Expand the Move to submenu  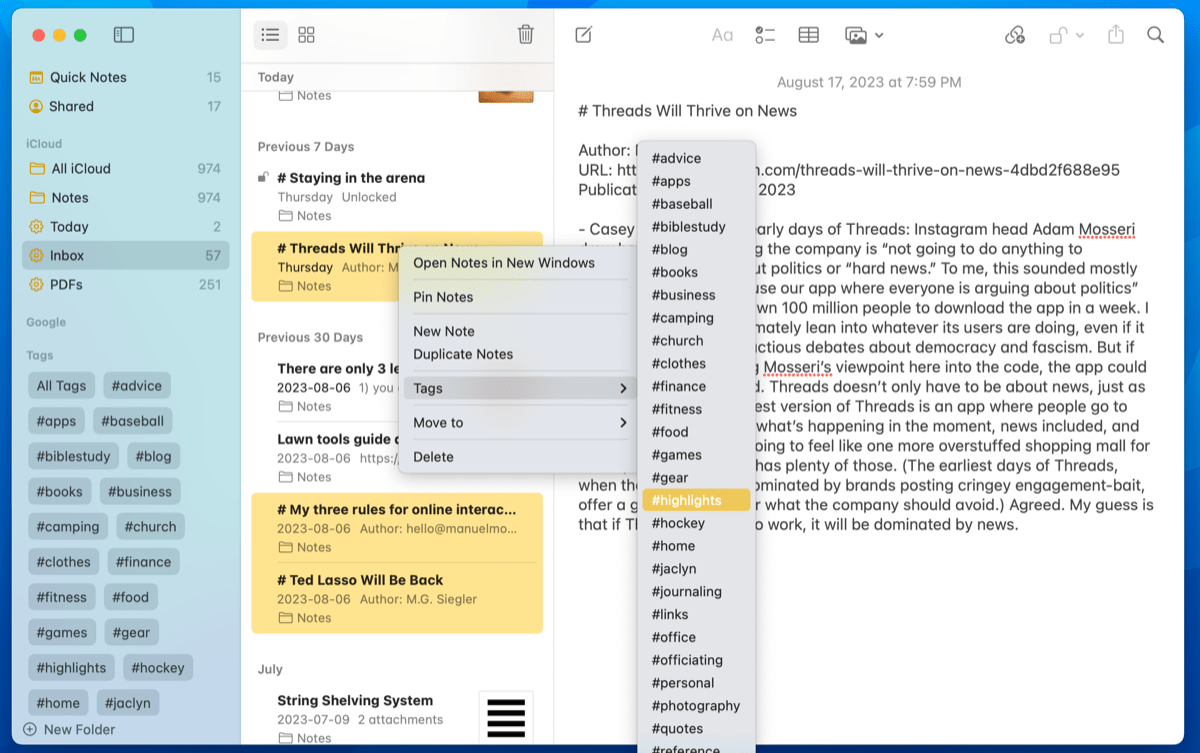click(519, 423)
